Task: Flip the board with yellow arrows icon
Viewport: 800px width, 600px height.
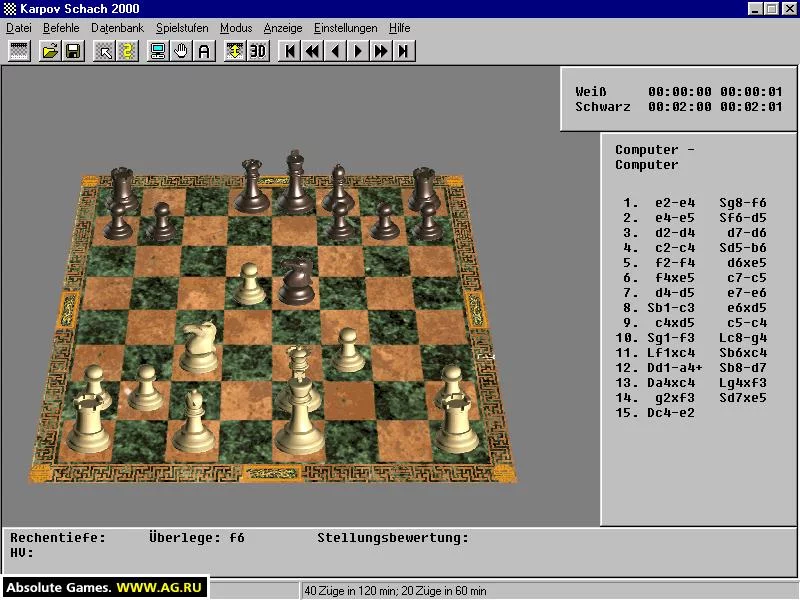Action: (235, 51)
